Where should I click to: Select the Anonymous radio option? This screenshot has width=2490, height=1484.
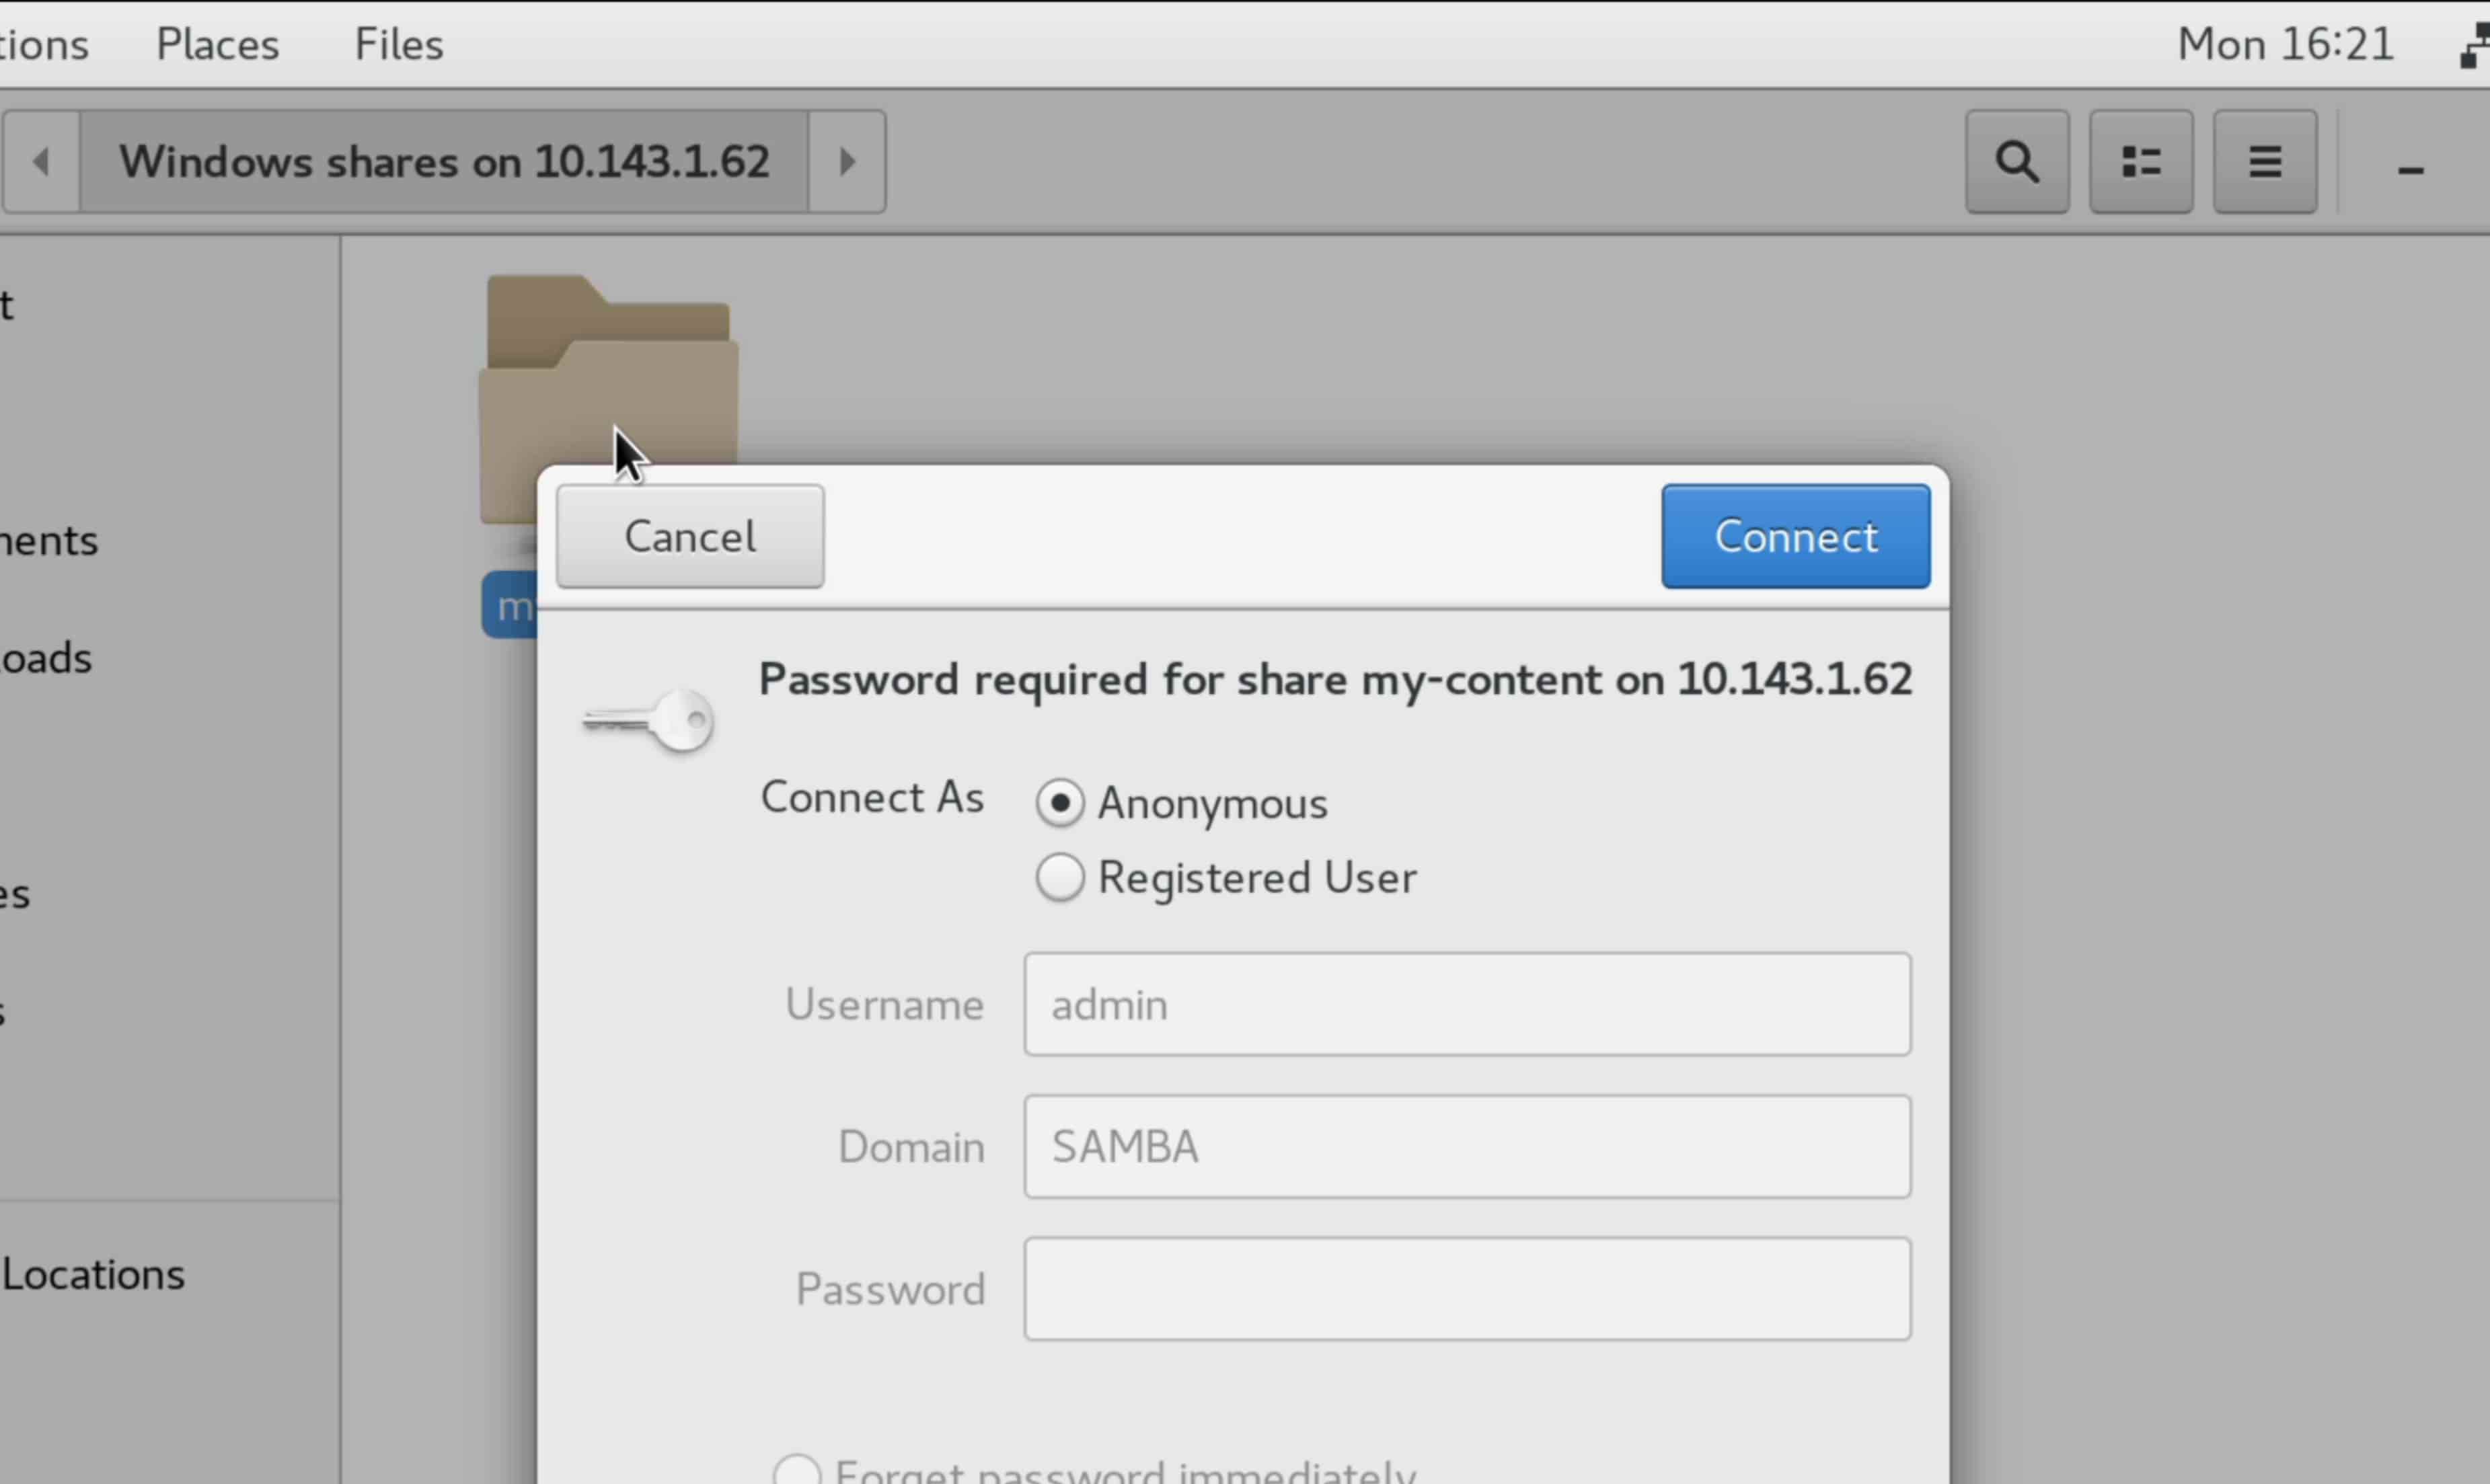click(1060, 803)
